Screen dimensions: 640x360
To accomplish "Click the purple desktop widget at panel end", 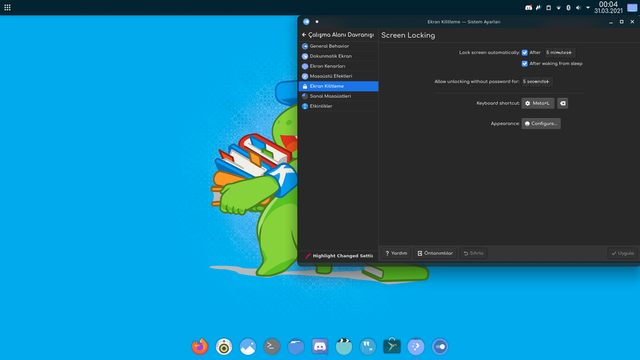I will tap(632, 7).
